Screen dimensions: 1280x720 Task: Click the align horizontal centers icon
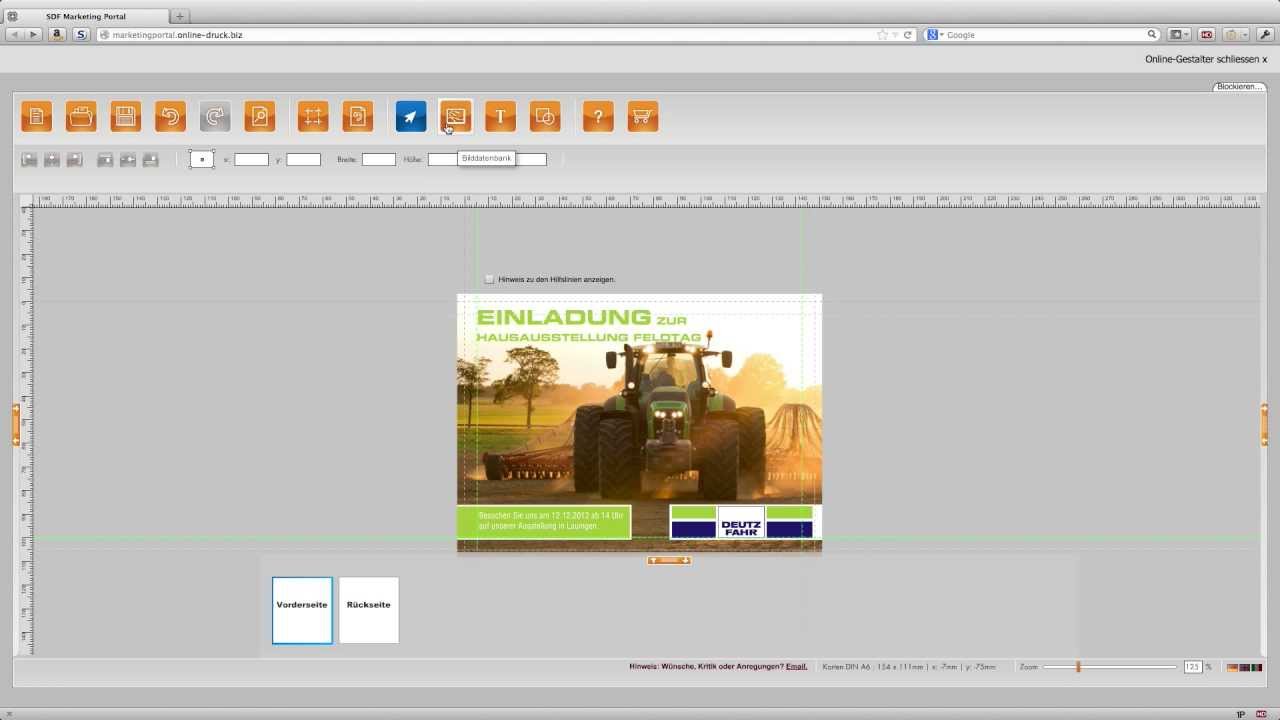(51, 160)
